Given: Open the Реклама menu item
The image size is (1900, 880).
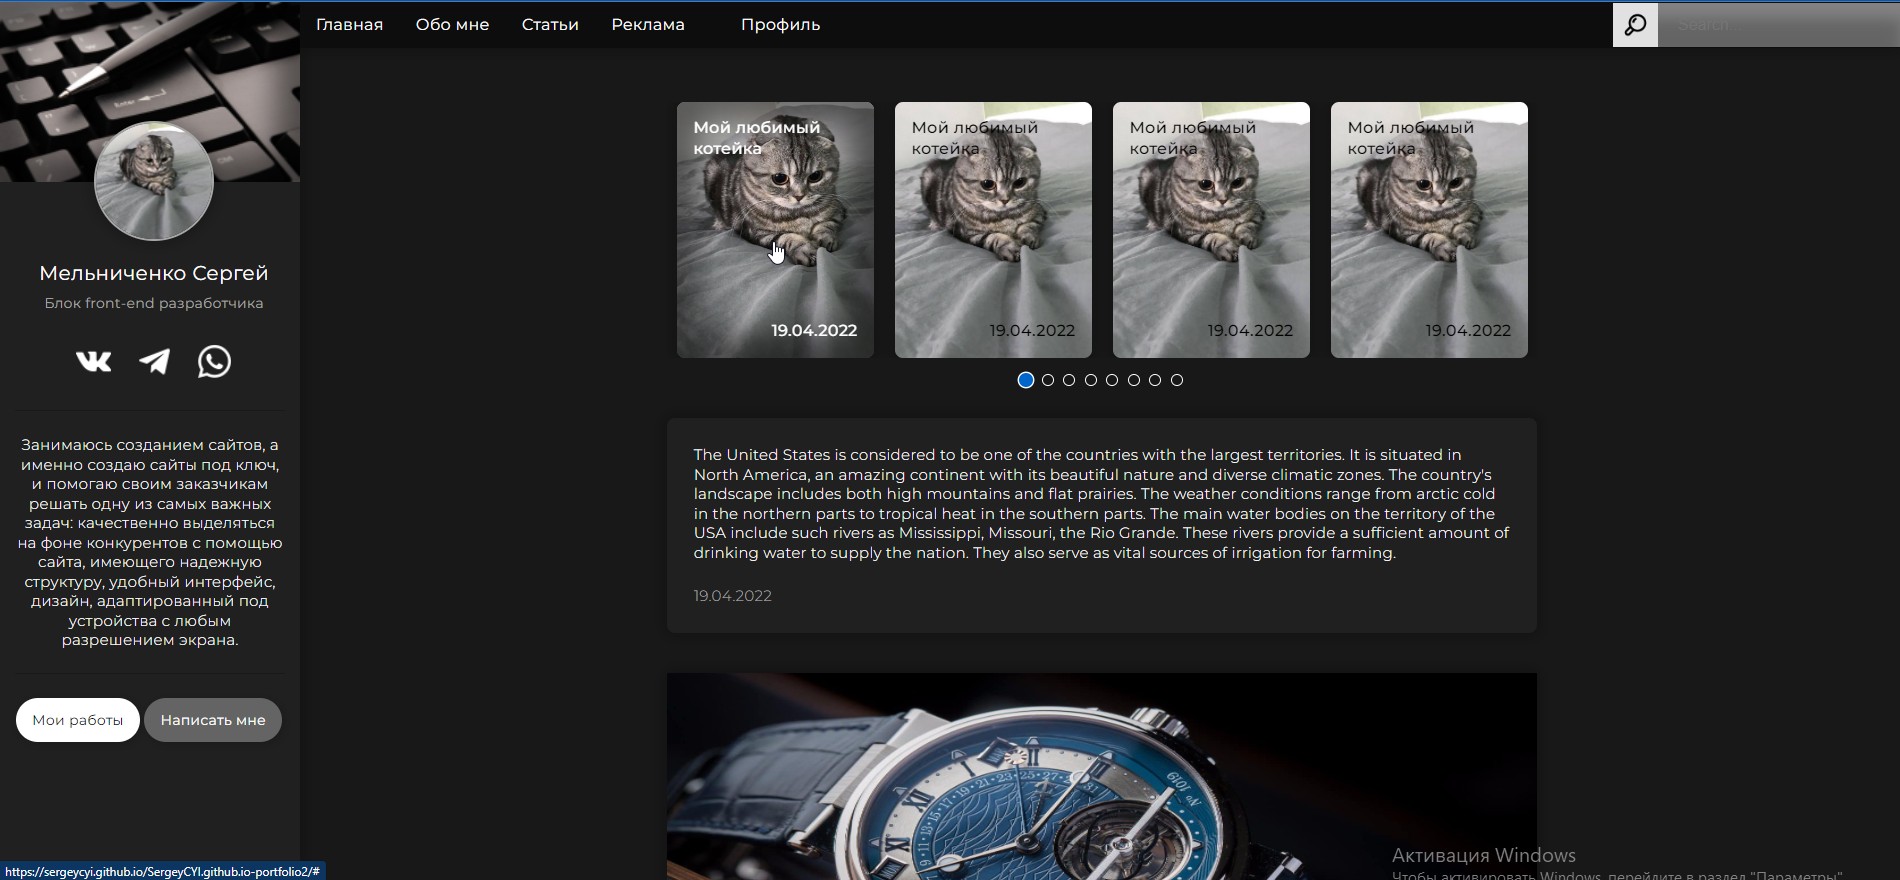Looking at the screenshot, I should [648, 25].
